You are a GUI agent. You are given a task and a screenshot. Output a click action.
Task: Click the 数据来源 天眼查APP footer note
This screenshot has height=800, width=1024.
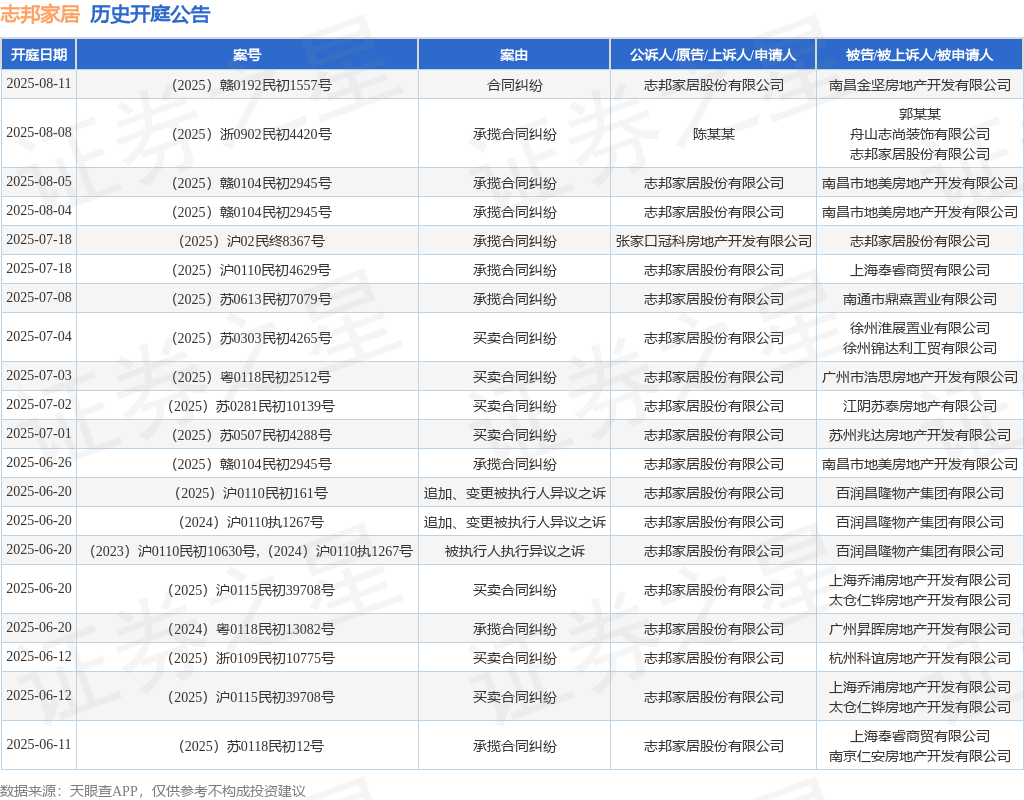153,791
